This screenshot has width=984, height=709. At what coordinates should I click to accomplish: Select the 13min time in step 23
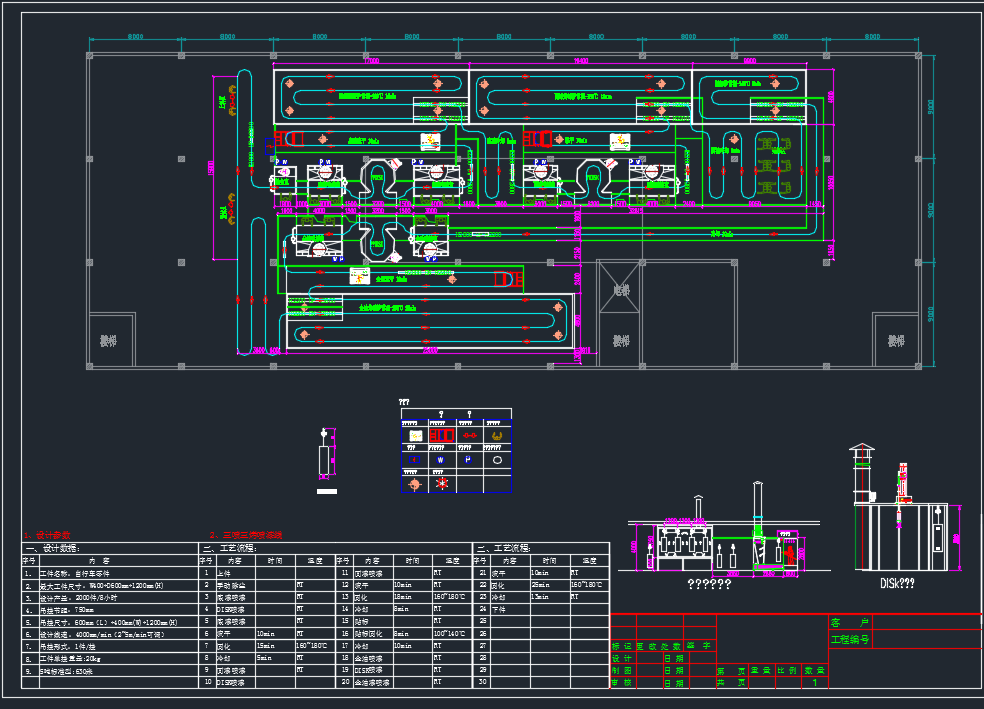point(540,597)
